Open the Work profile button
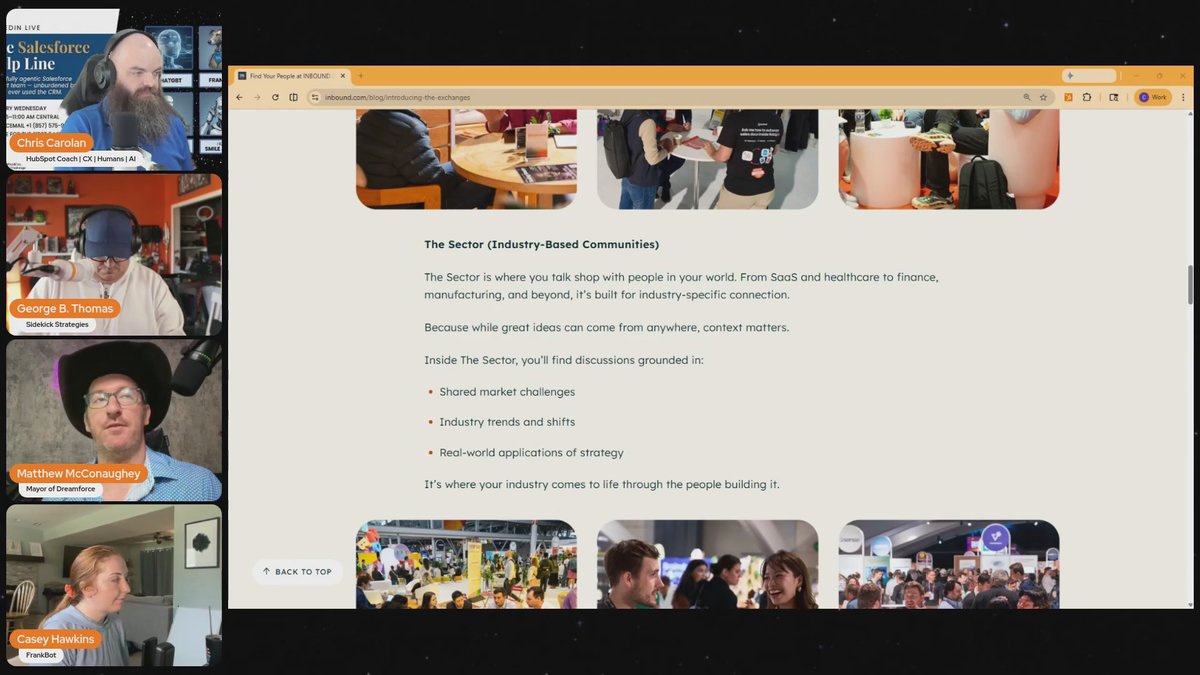This screenshot has width=1200, height=675. coord(1153,97)
